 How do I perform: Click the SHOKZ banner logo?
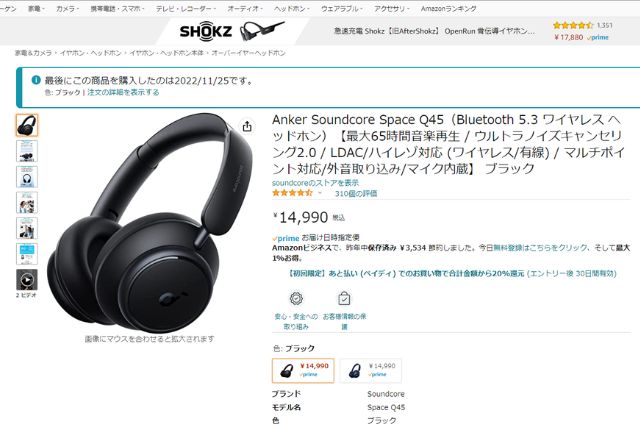coord(206,31)
